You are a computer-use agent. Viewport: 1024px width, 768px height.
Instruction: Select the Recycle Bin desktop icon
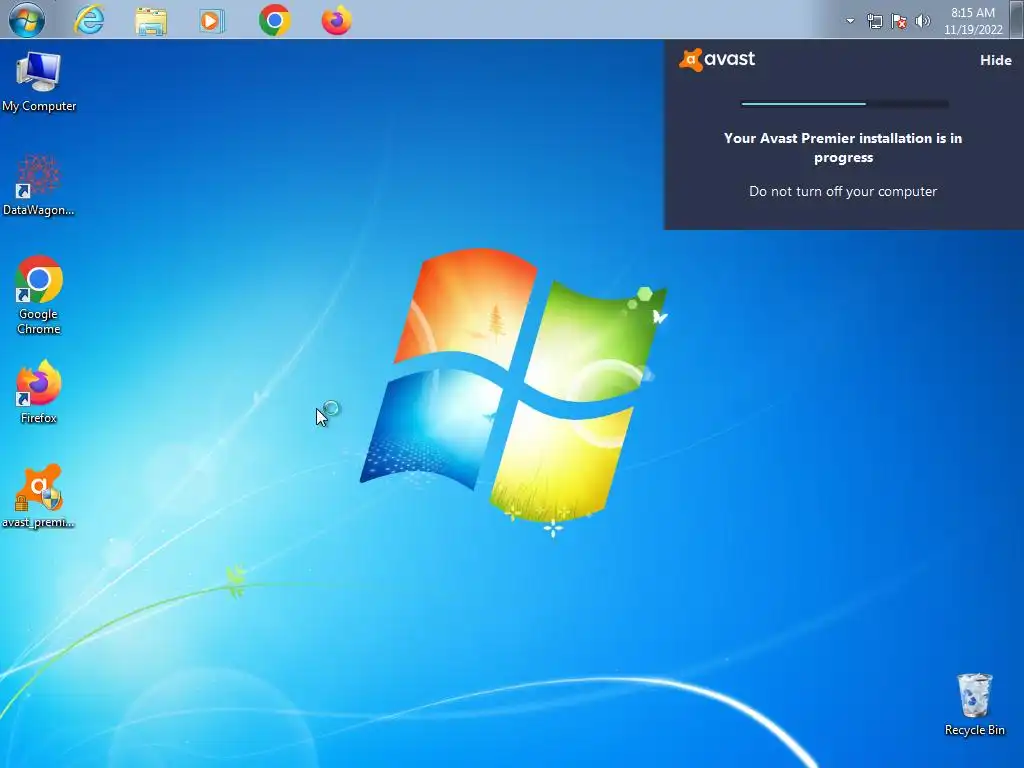[974, 705]
